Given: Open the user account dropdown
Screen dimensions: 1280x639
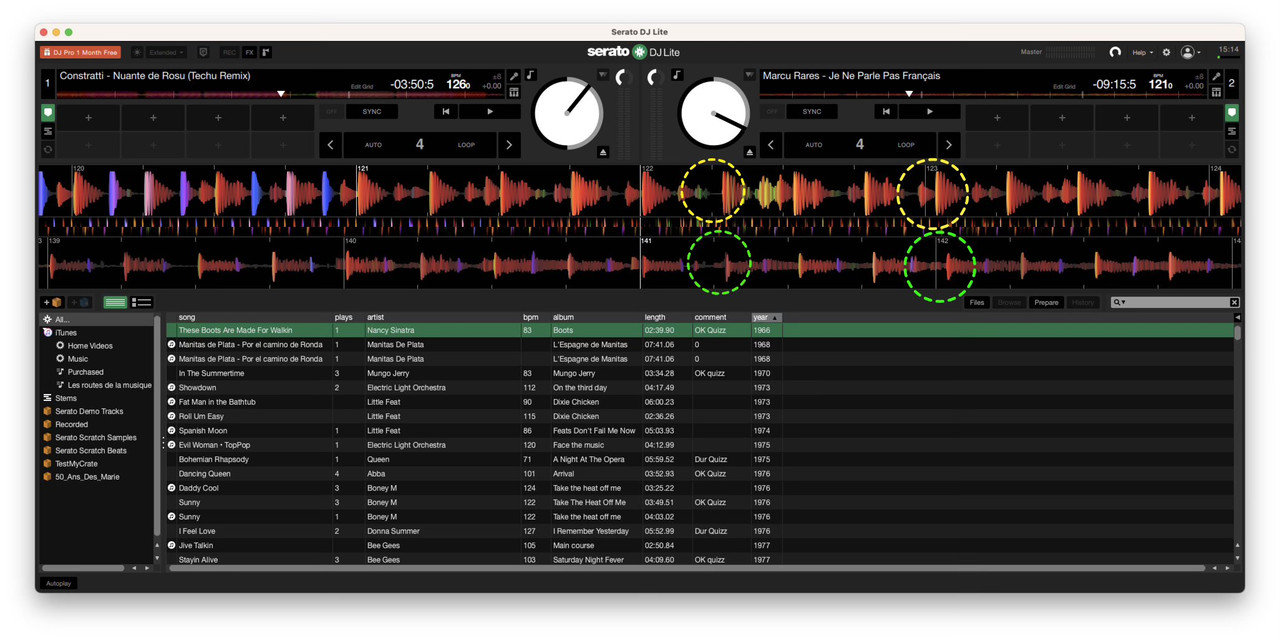Looking at the screenshot, I should (x=1189, y=52).
